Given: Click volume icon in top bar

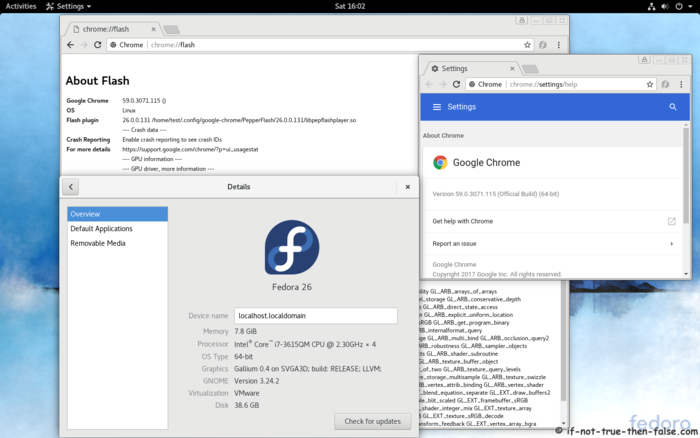Looking at the screenshot, I should pos(665,6).
